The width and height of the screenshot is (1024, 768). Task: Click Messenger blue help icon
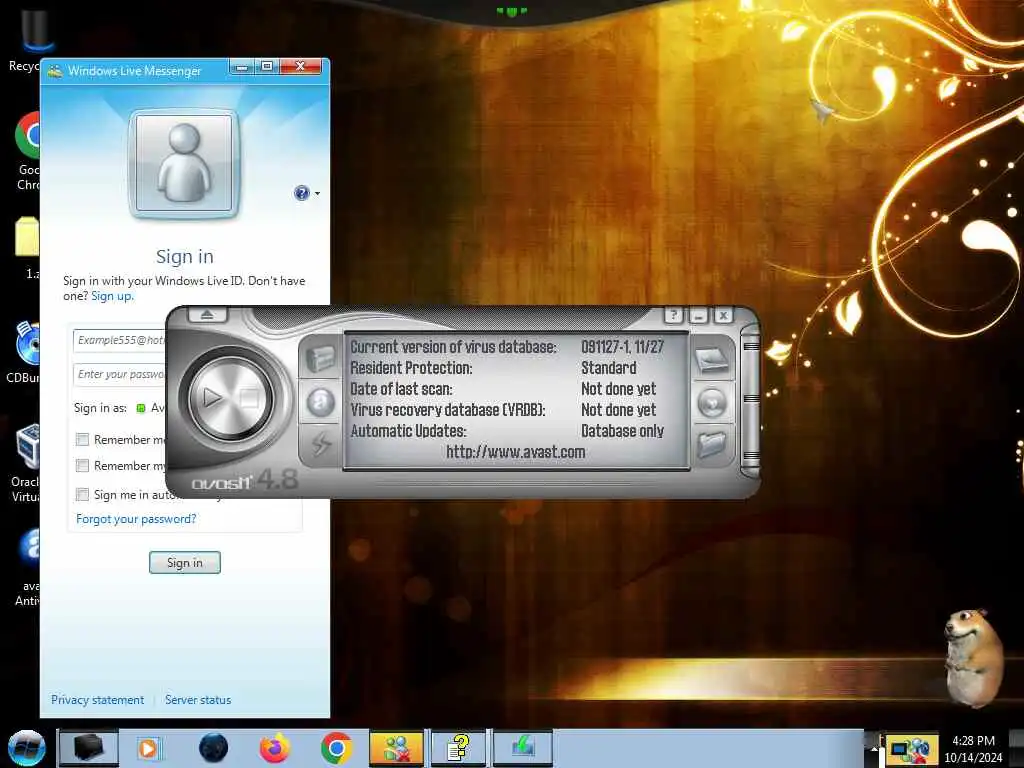[302, 193]
